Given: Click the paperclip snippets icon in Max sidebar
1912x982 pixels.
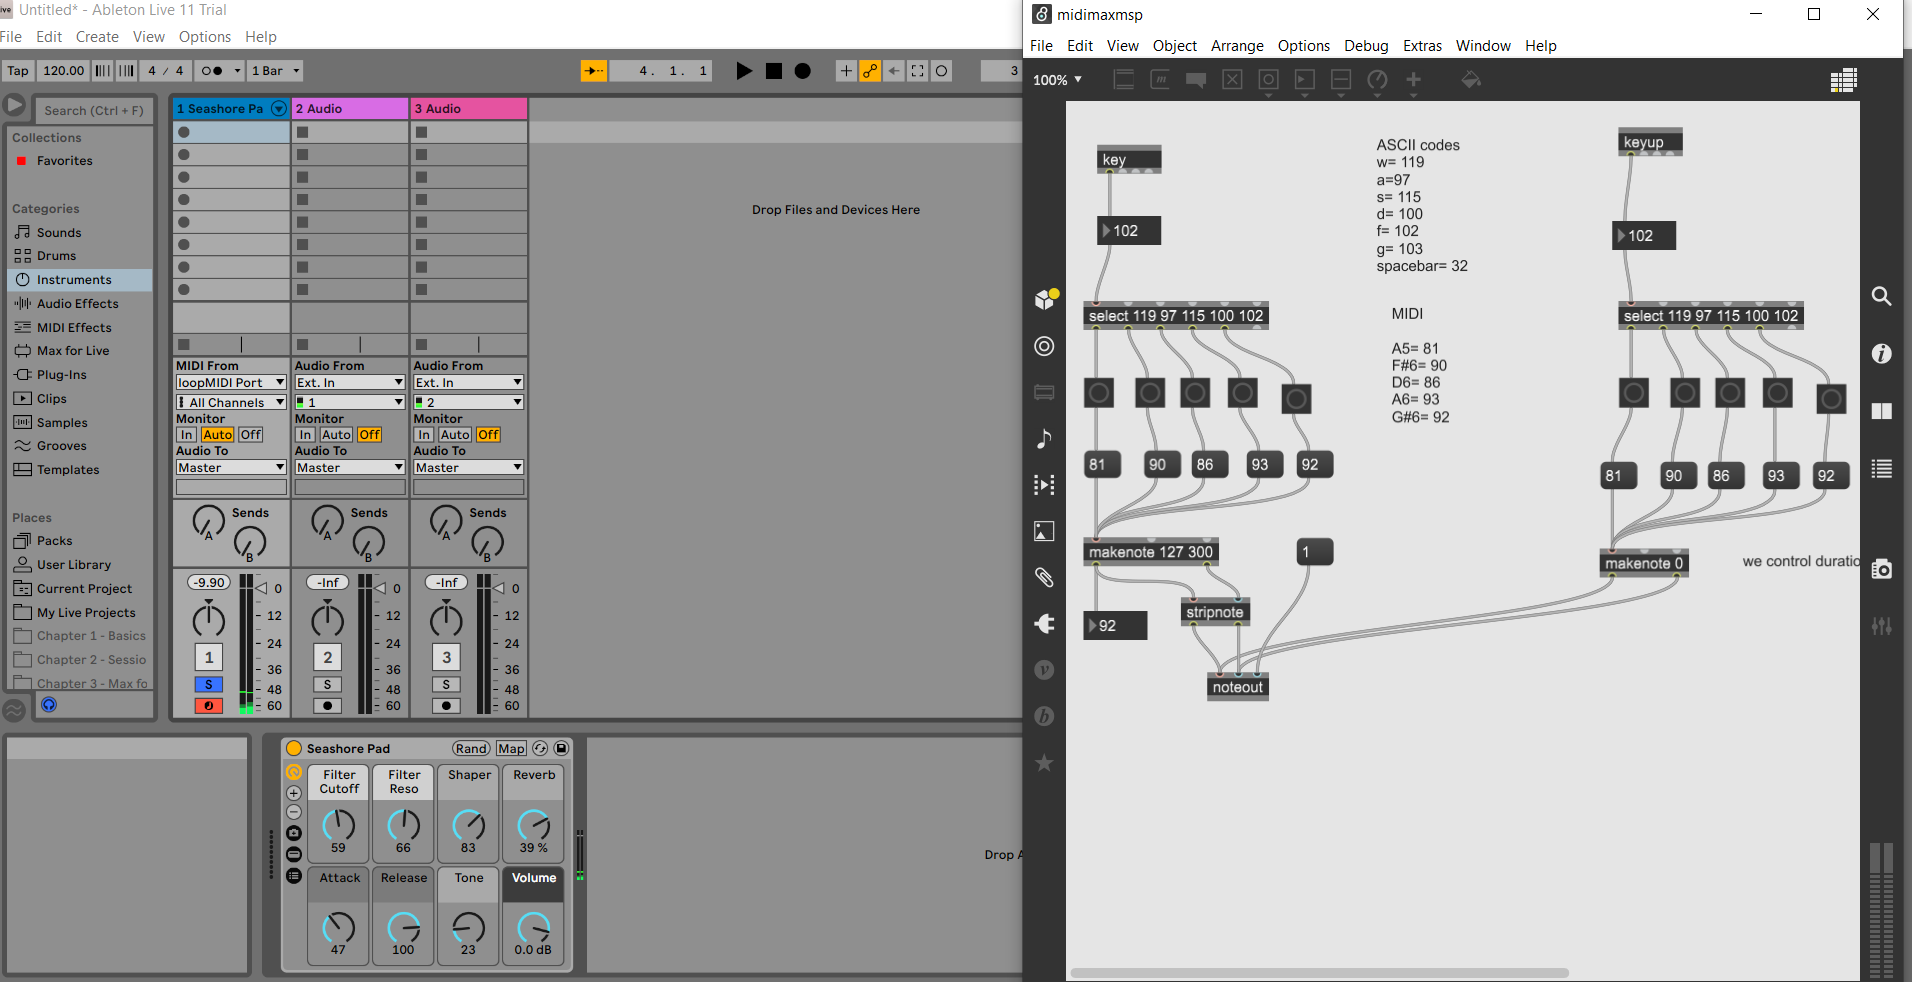Looking at the screenshot, I should (1044, 577).
